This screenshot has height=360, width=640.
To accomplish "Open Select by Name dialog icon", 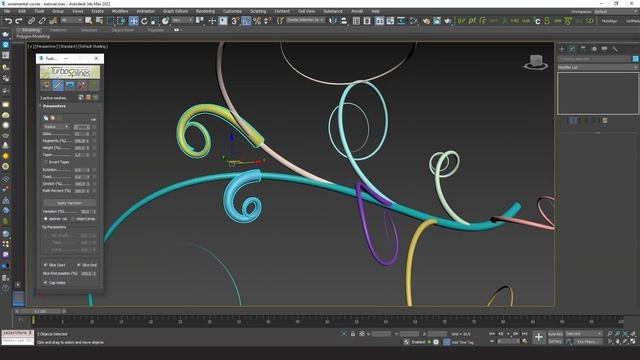I will 99,21.
